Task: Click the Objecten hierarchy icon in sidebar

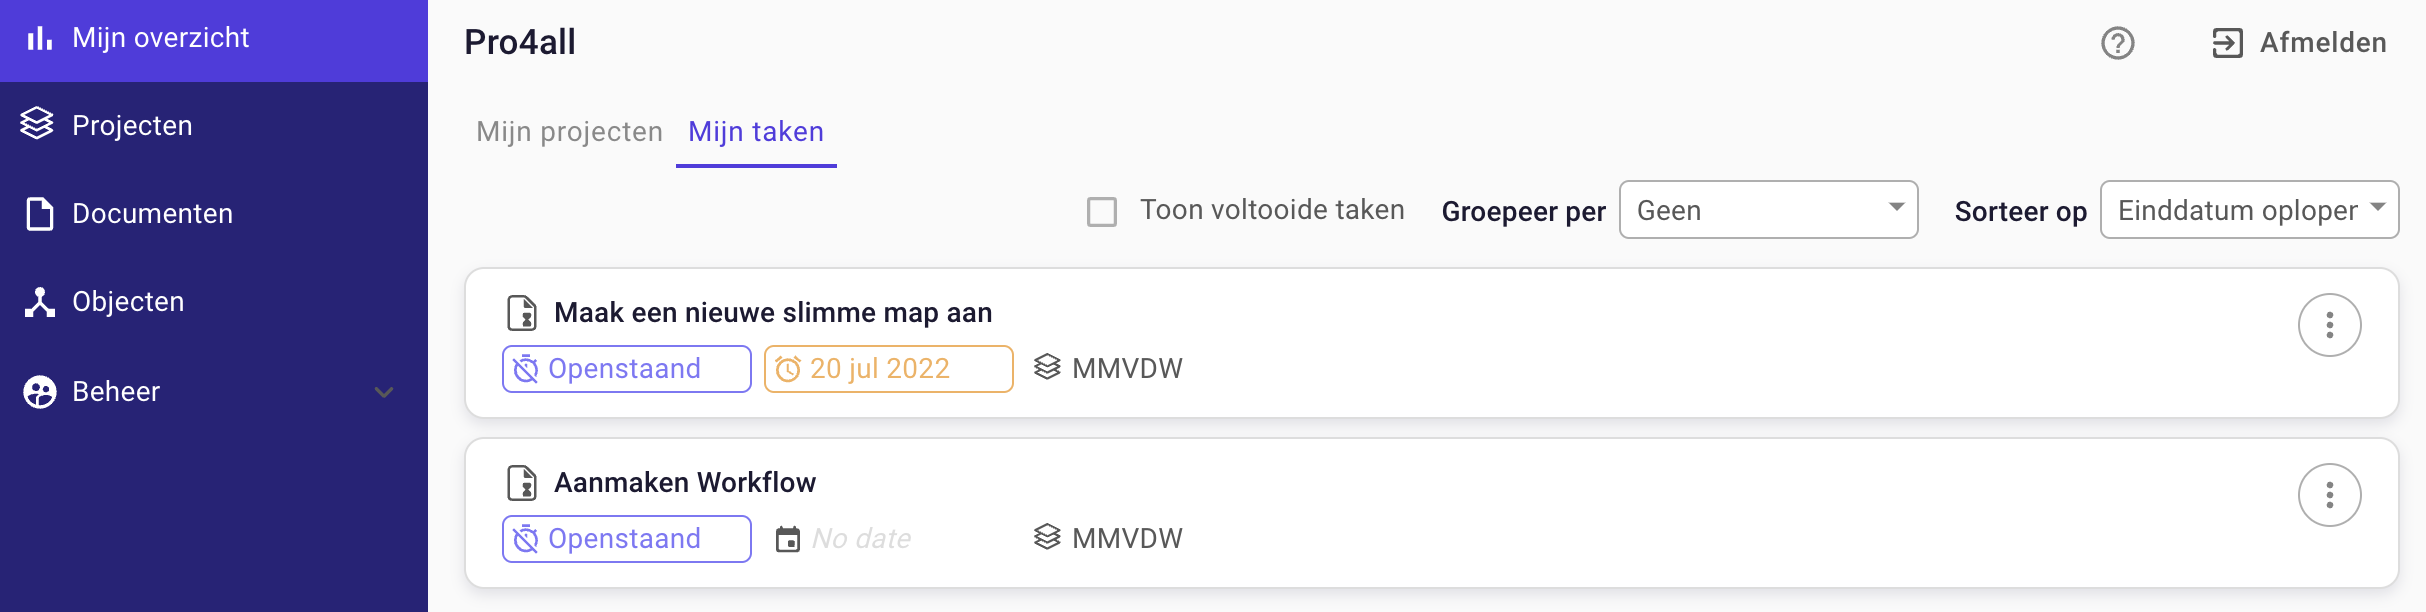Action: point(39,302)
